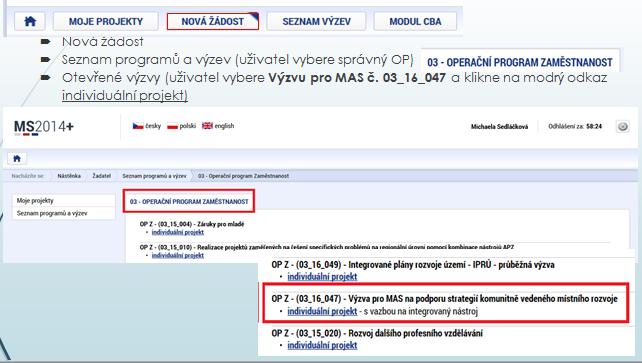The image size is (642, 363).
Task: Click the MS2014+ logo
Action: (44, 127)
